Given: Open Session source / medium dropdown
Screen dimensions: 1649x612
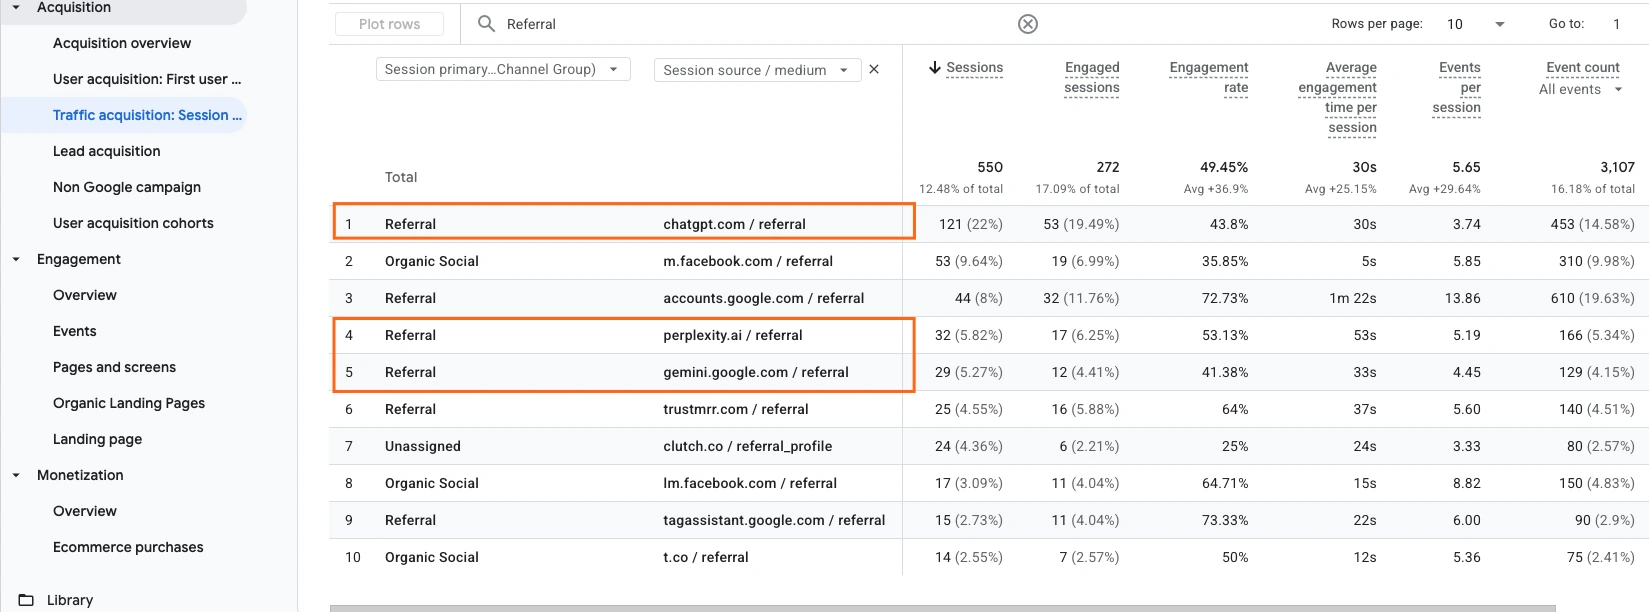Looking at the screenshot, I should [757, 70].
